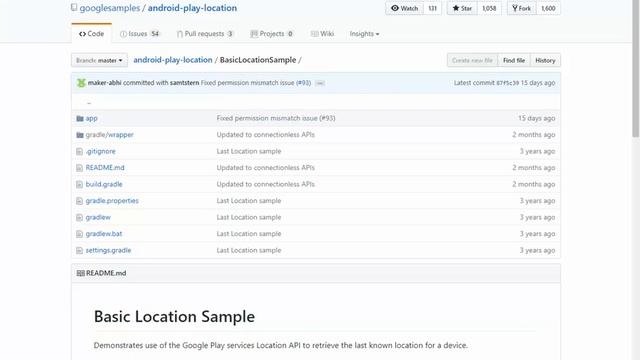640x360 pixels.
Task: Click the gradle/wrapper folder icon
Action: coord(80,135)
